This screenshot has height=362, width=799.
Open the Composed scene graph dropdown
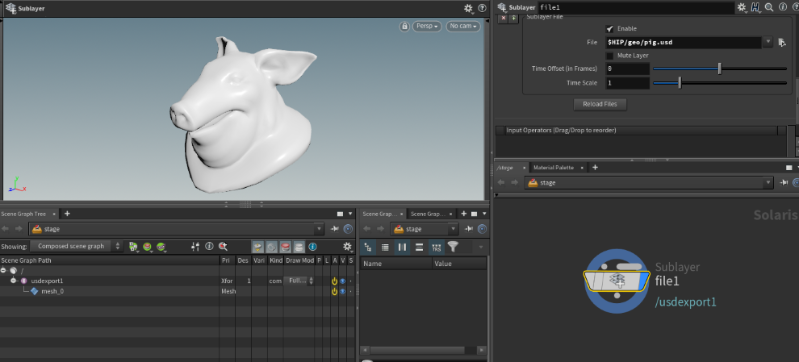pos(76,246)
